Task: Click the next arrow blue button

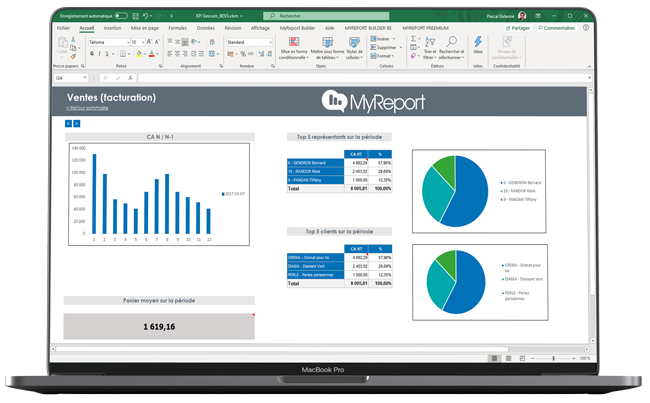Action: point(77,124)
